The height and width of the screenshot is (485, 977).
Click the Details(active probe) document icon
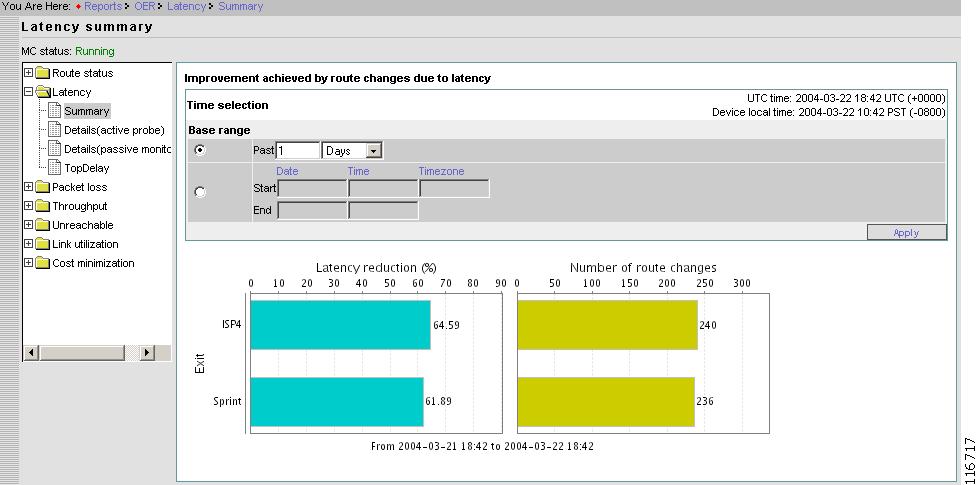click(55, 130)
